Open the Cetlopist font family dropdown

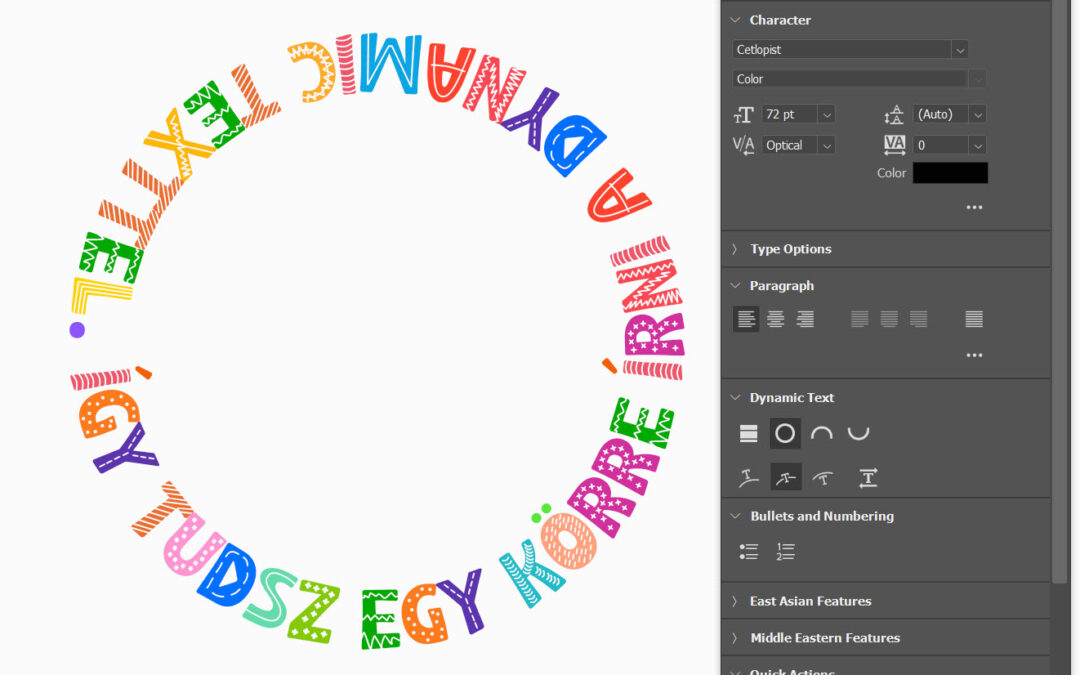tap(958, 49)
